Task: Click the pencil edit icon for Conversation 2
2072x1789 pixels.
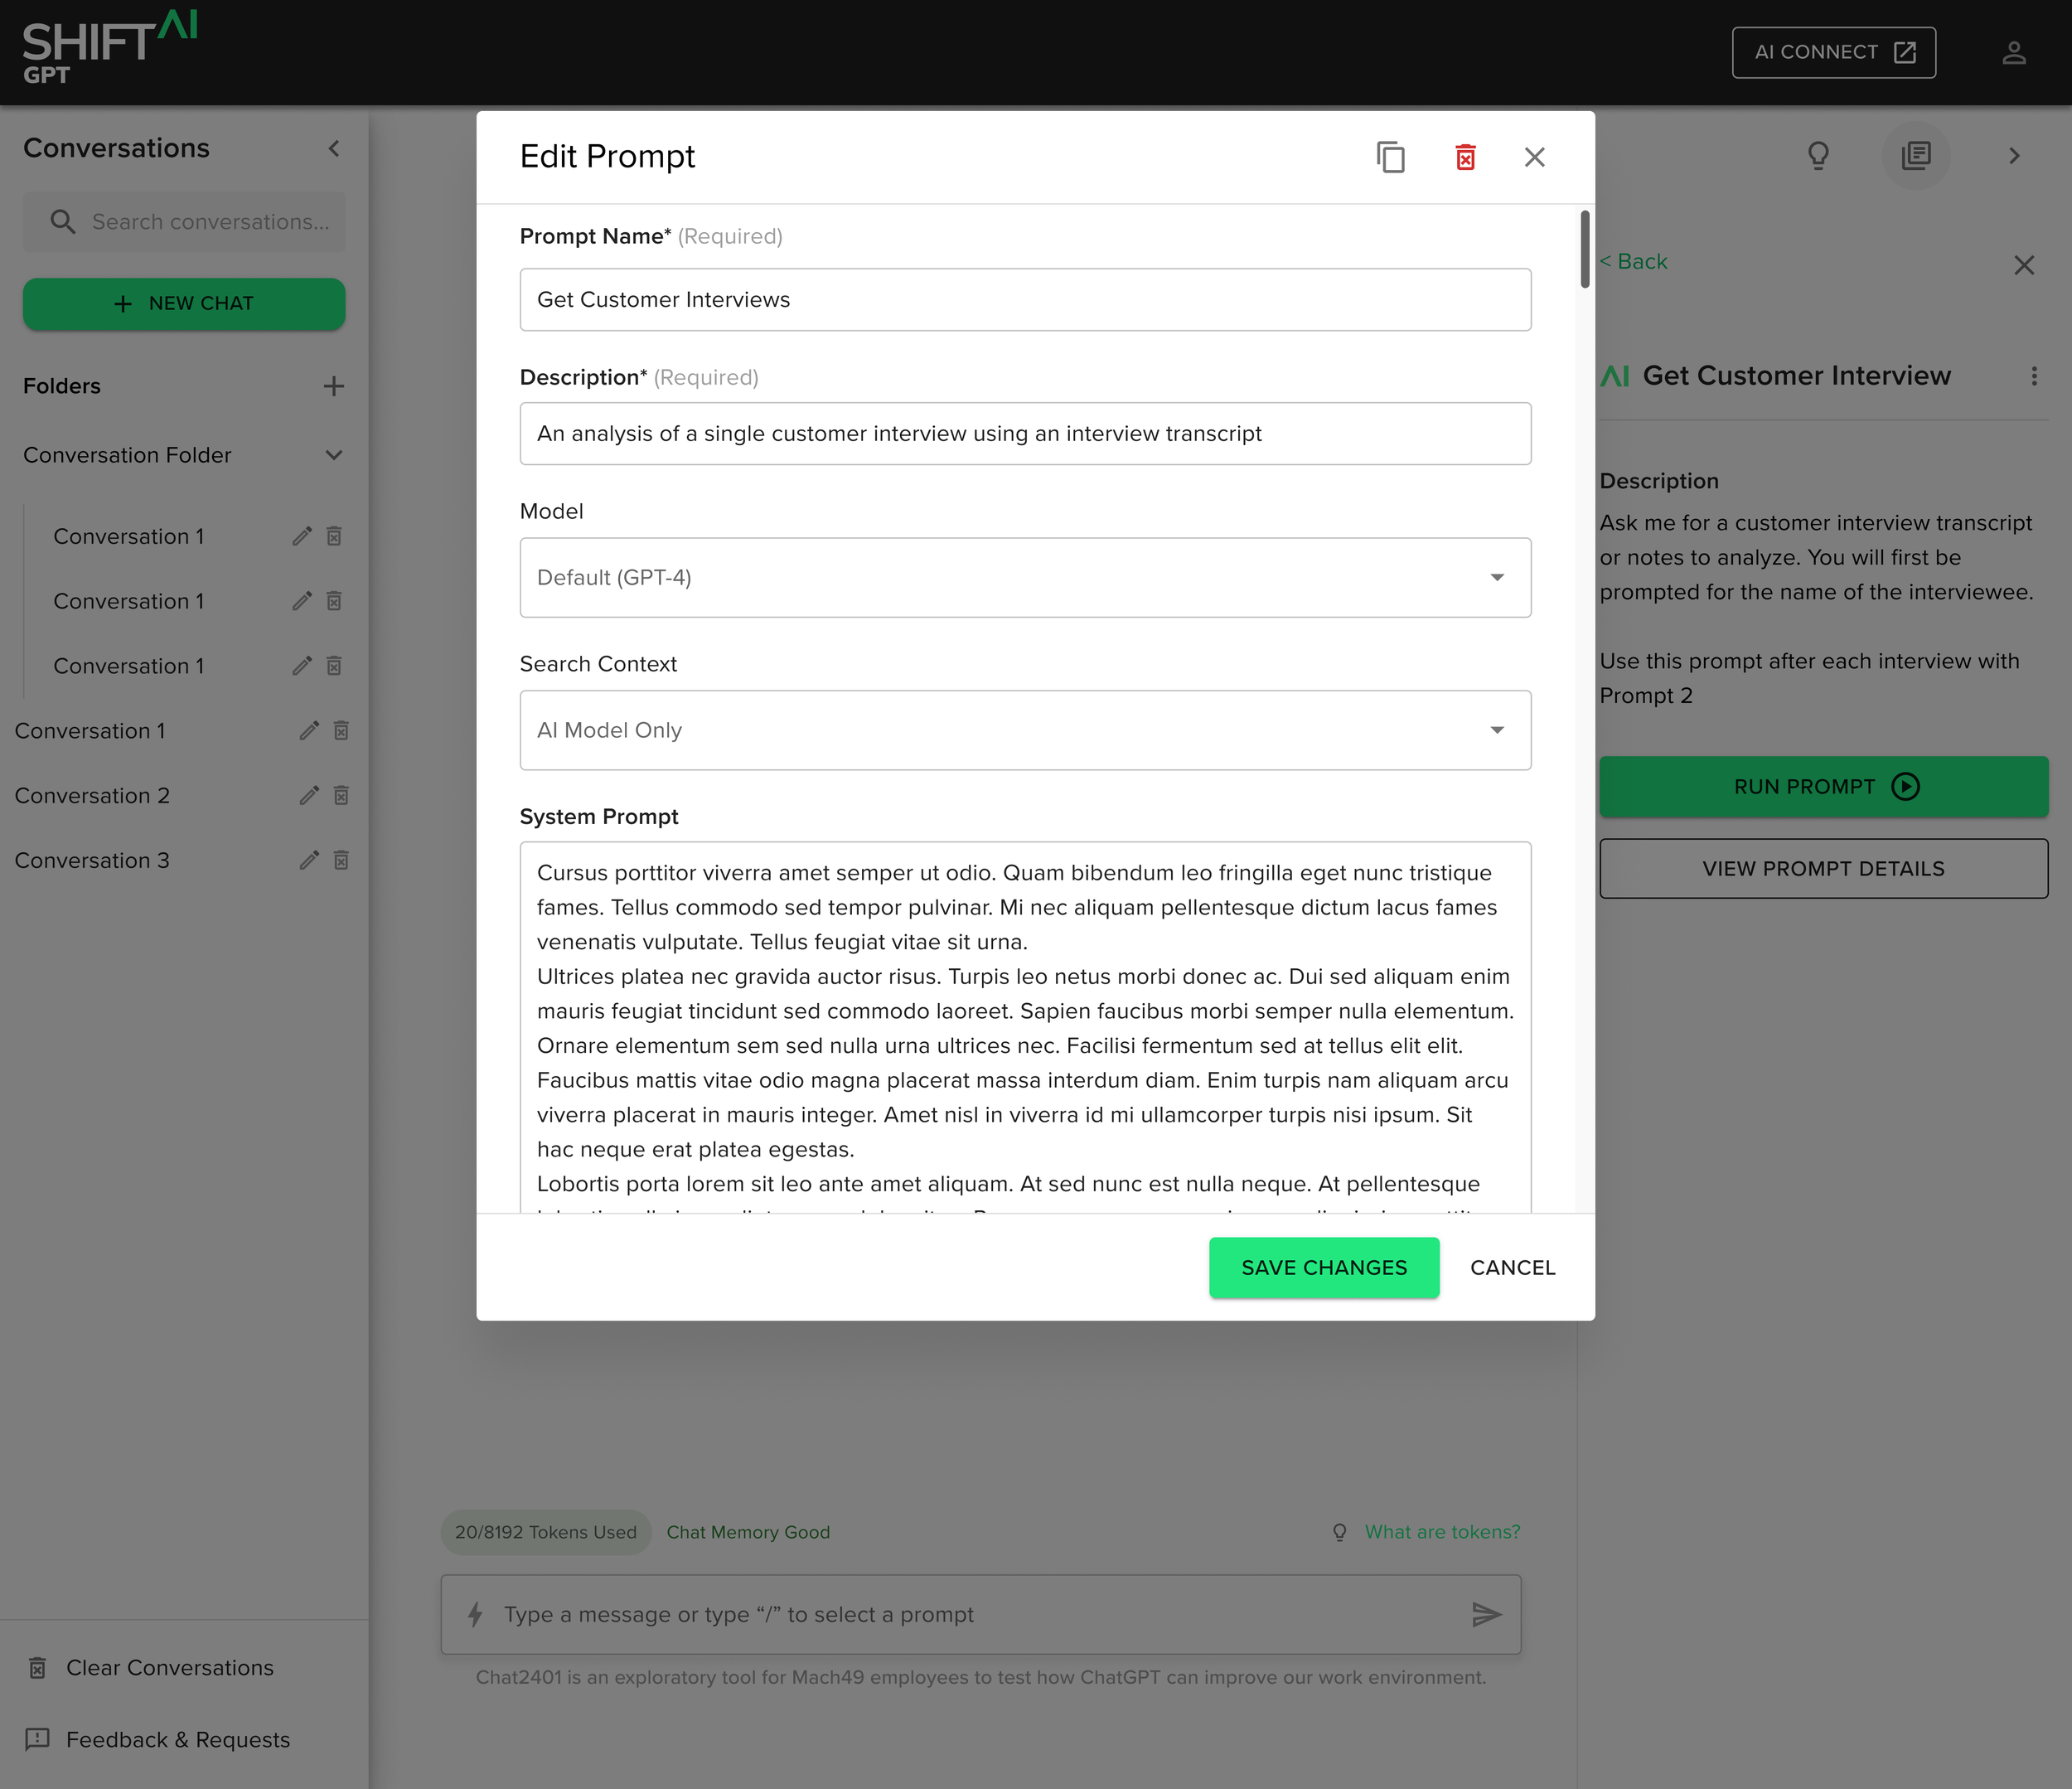Action: (x=309, y=795)
